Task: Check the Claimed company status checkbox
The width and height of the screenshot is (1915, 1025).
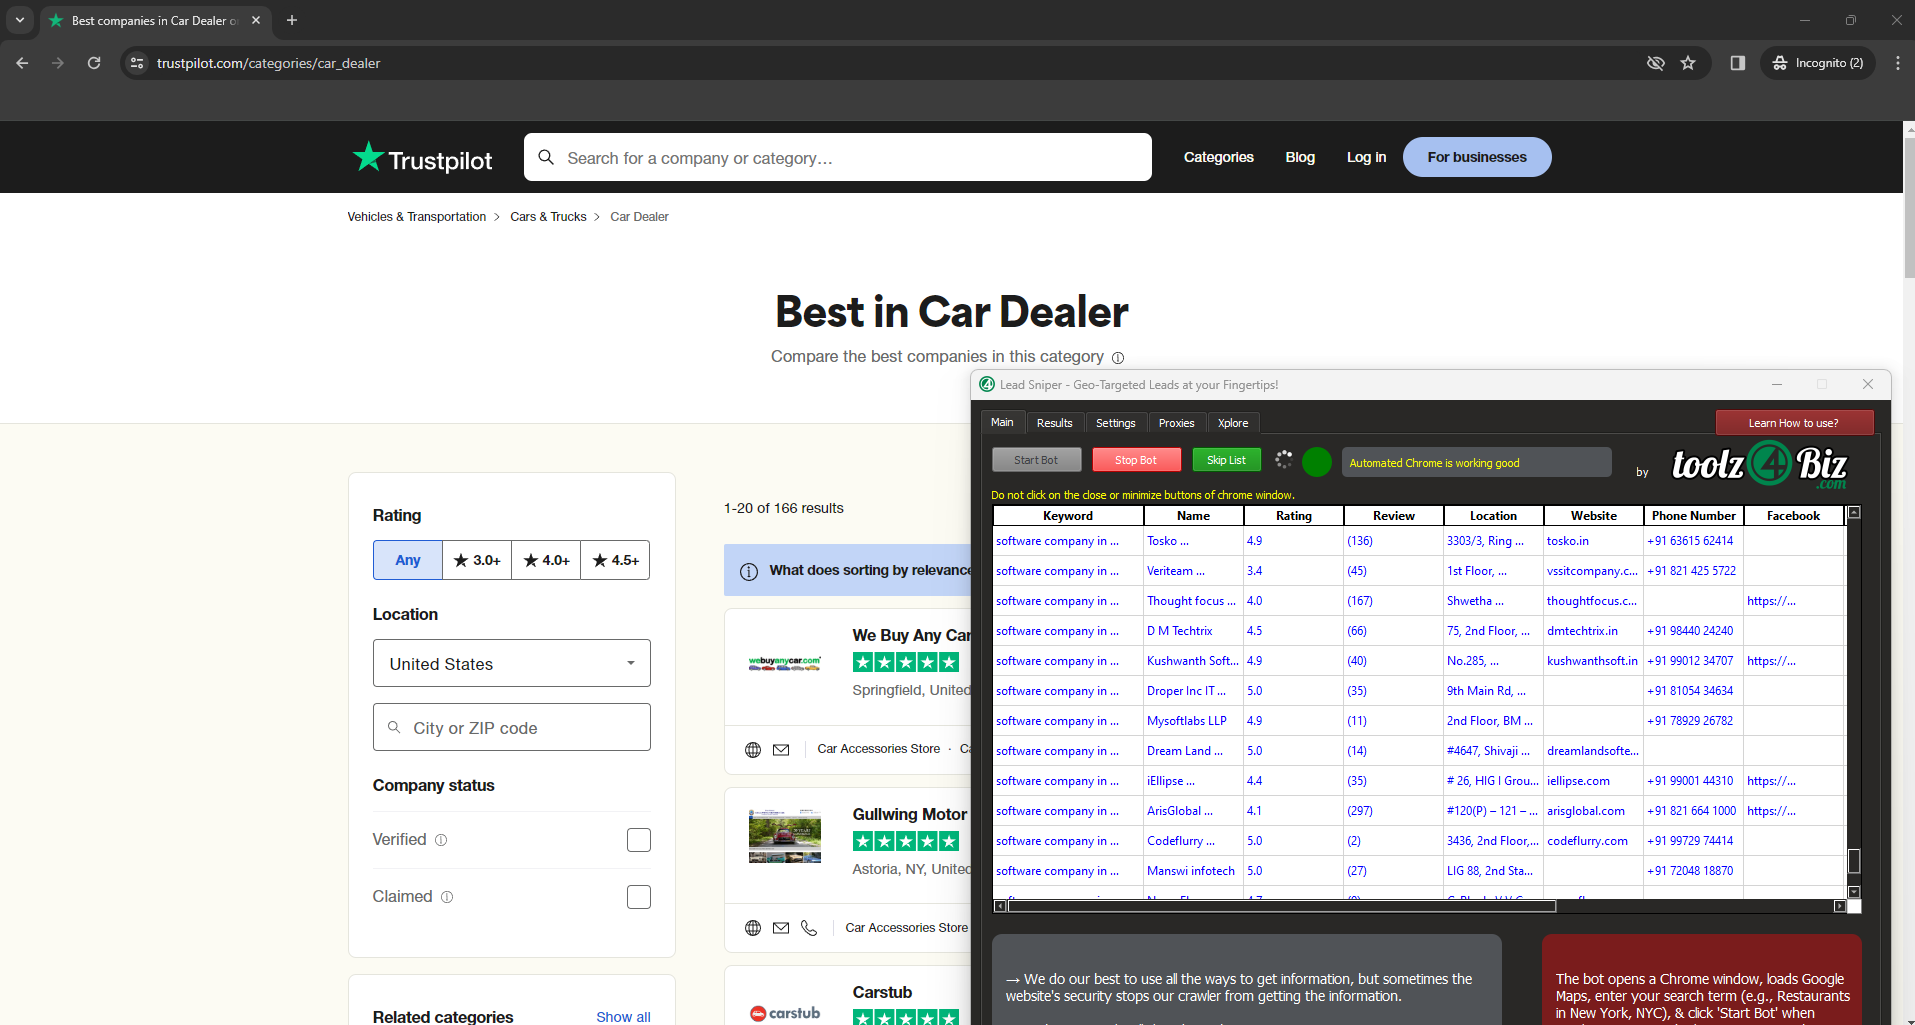Action: 639,897
